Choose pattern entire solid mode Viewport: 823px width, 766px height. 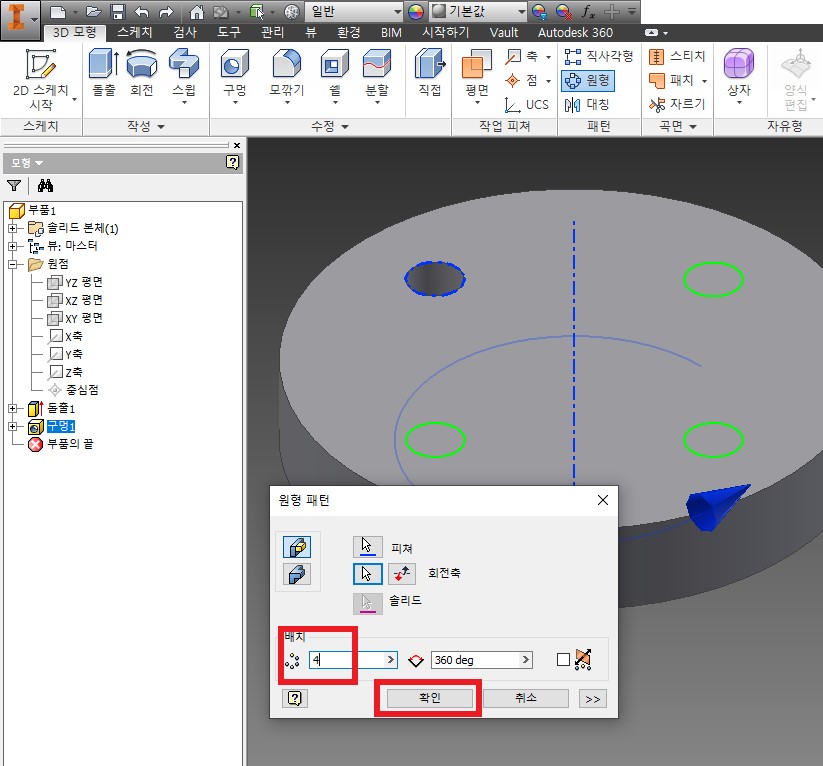click(297, 574)
